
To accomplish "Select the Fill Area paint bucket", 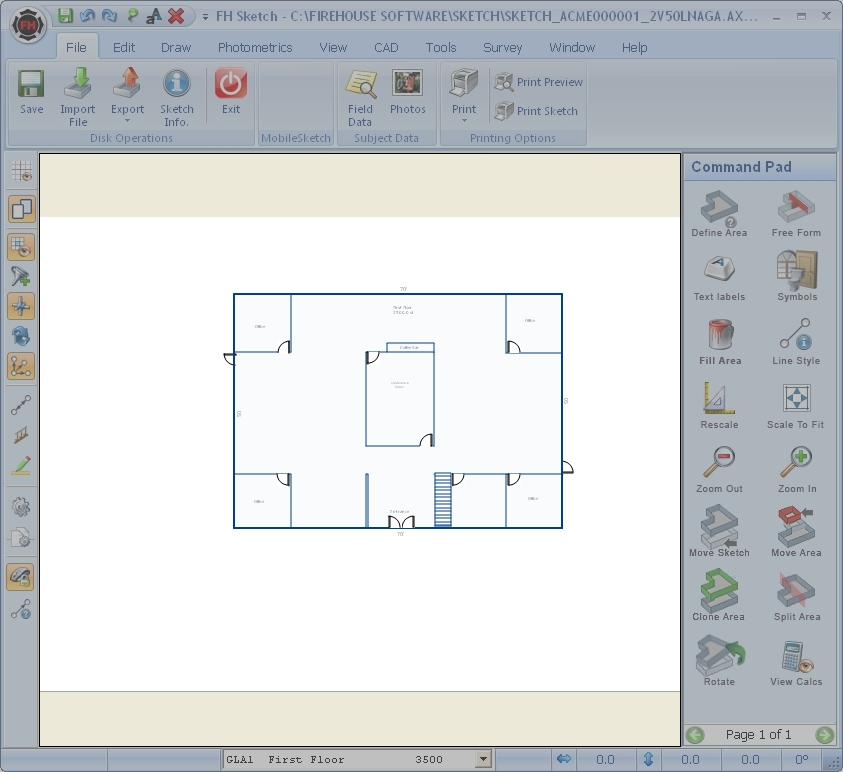I will point(720,342).
